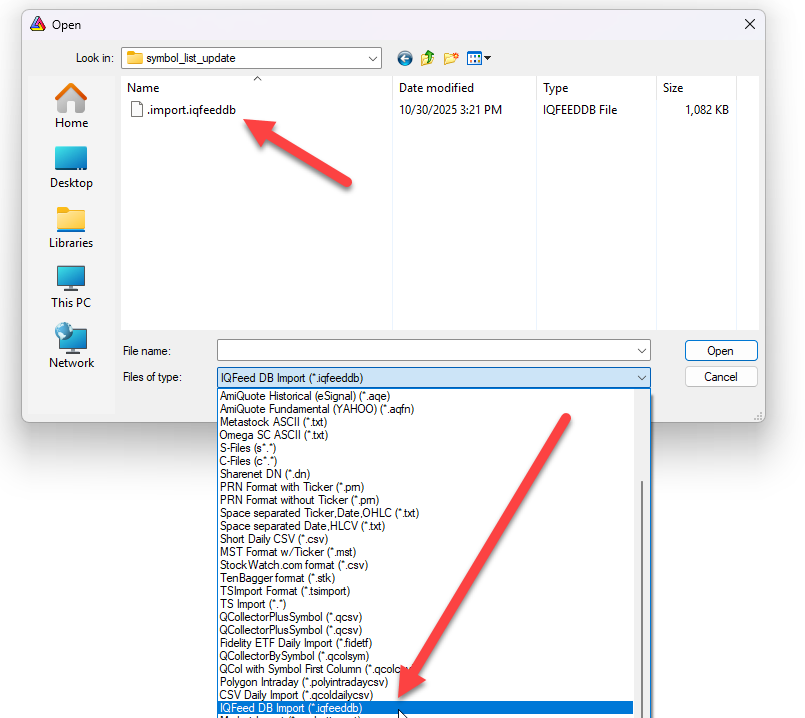805x718 pixels.
Task: Click inside the File name field
Action: [x=420, y=350]
